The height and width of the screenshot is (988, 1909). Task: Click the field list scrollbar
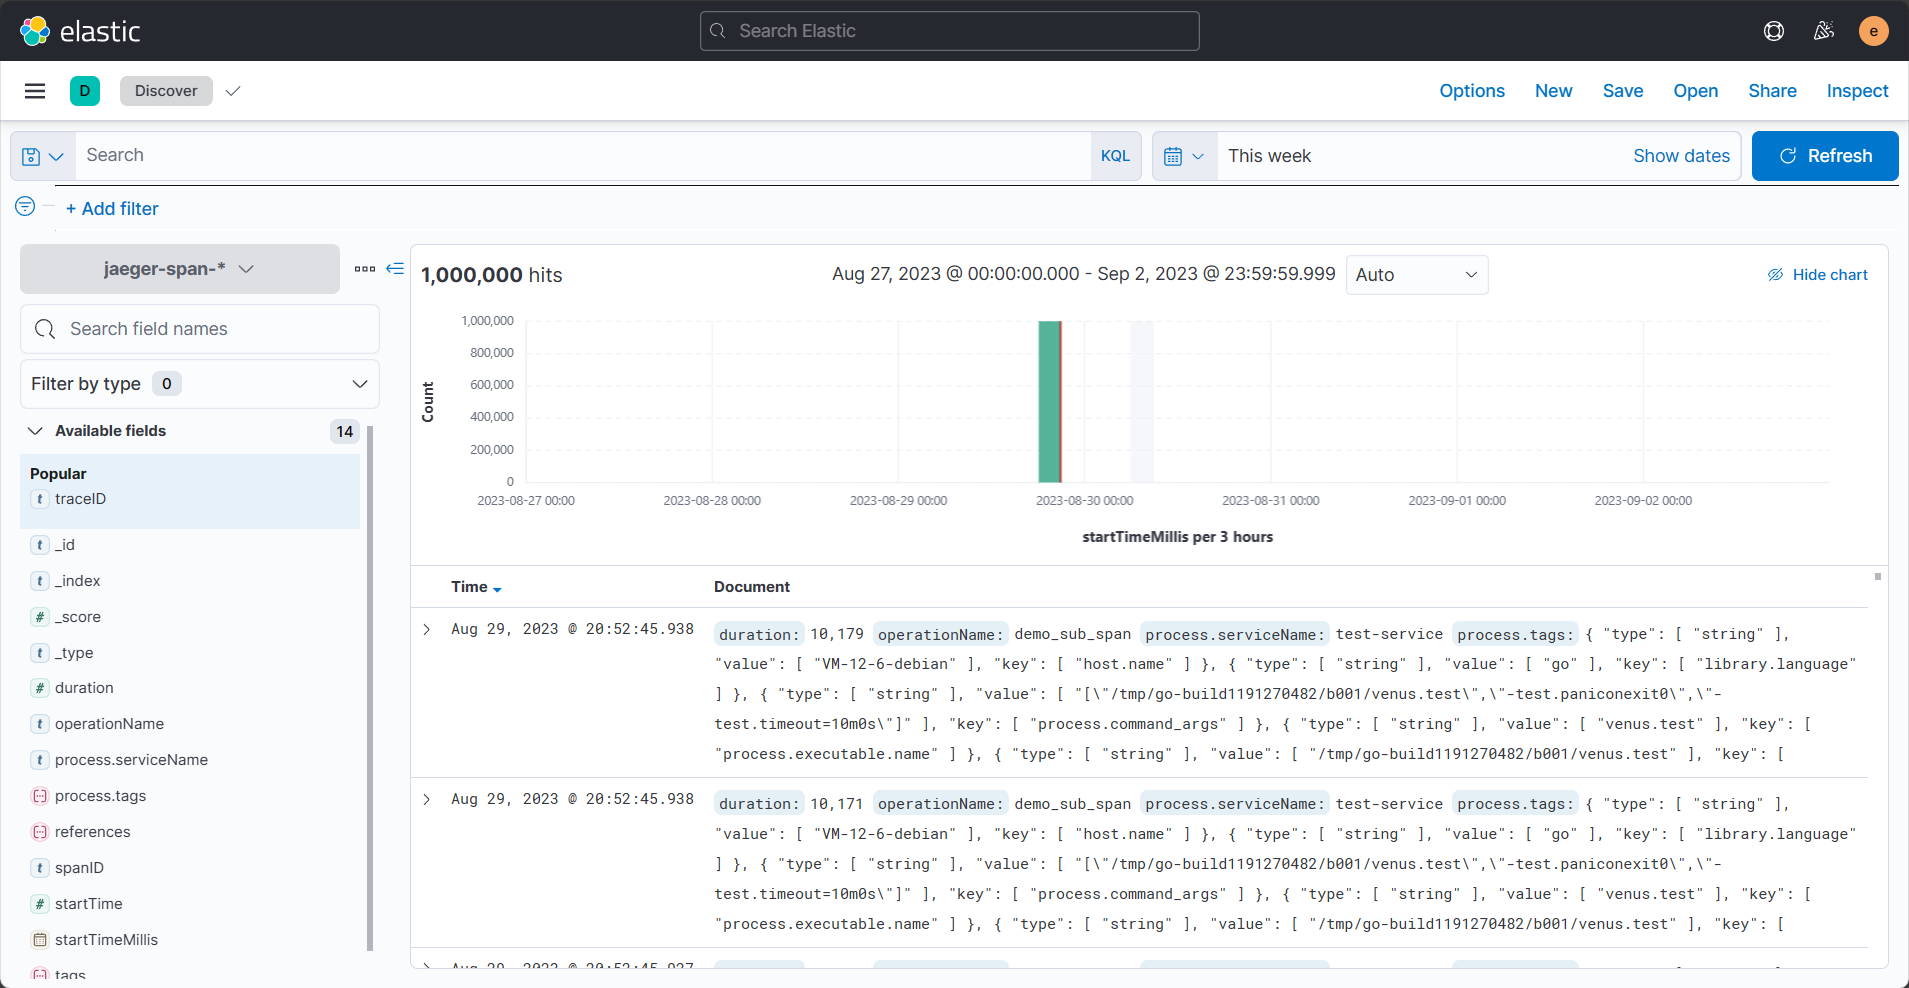point(370,688)
